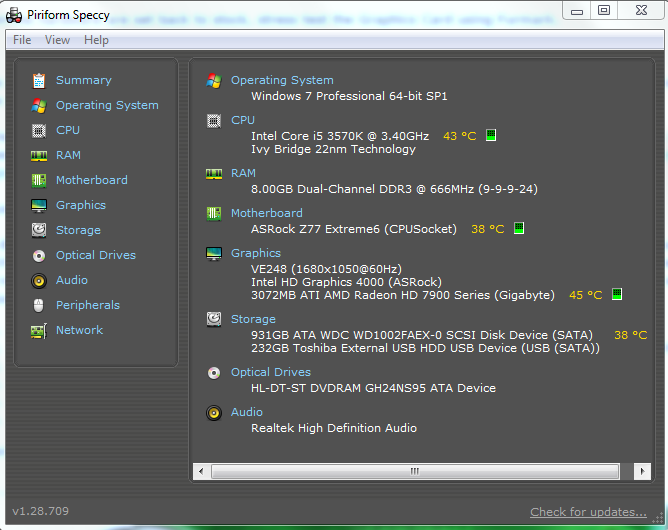The height and width of the screenshot is (530, 668).
Task: Select the Summary section in sidebar
Action: pos(84,80)
